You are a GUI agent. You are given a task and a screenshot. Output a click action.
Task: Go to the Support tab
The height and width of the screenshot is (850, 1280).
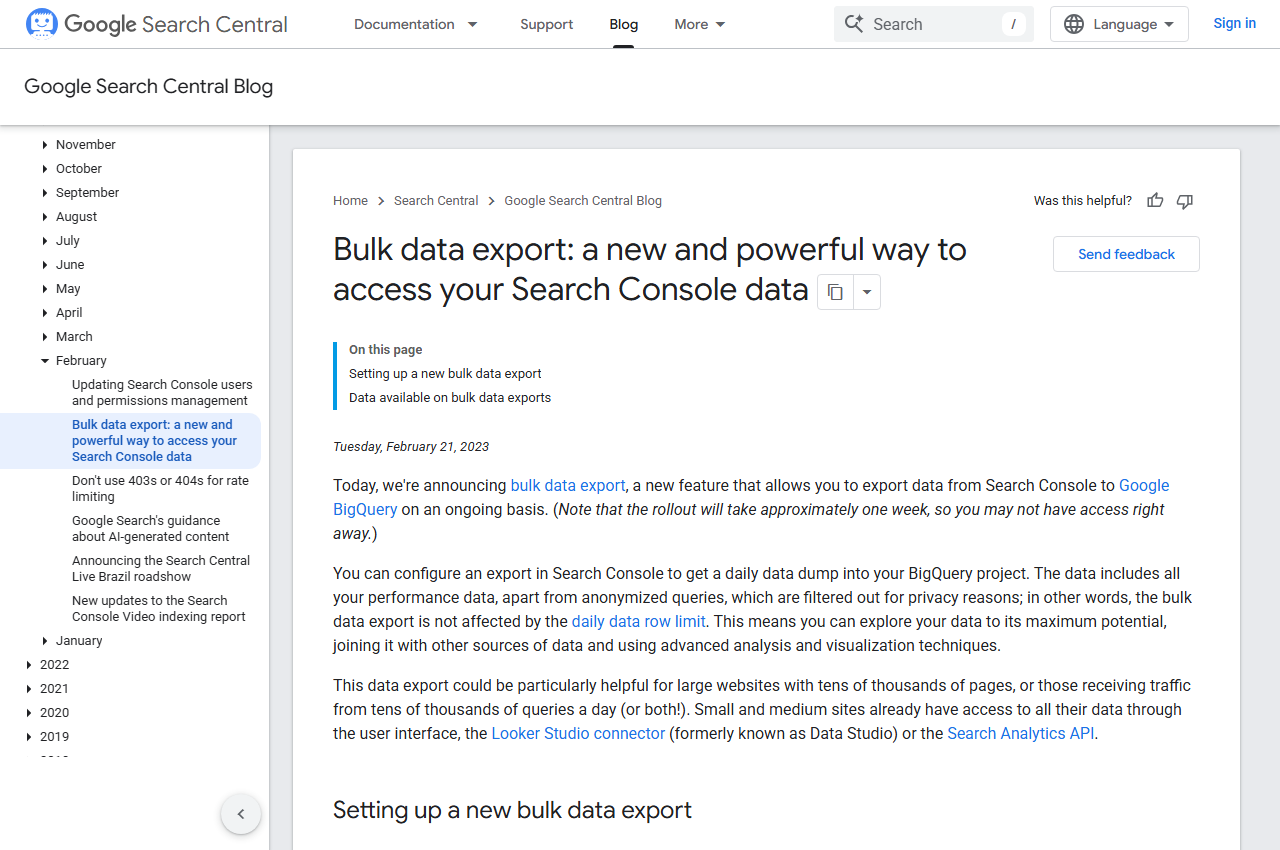click(547, 24)
